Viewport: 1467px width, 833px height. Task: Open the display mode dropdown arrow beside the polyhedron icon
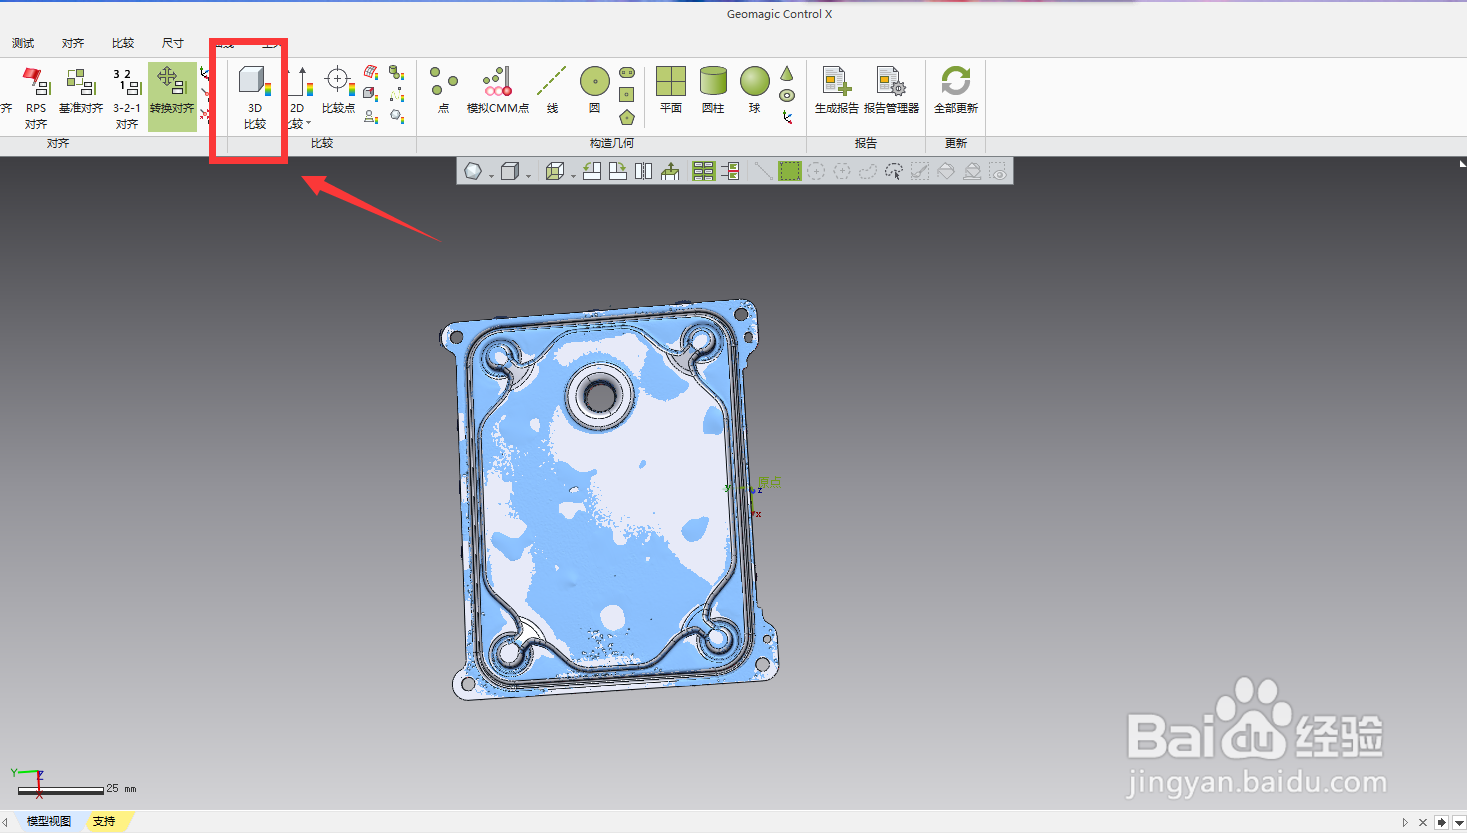[x=492, y=176]
